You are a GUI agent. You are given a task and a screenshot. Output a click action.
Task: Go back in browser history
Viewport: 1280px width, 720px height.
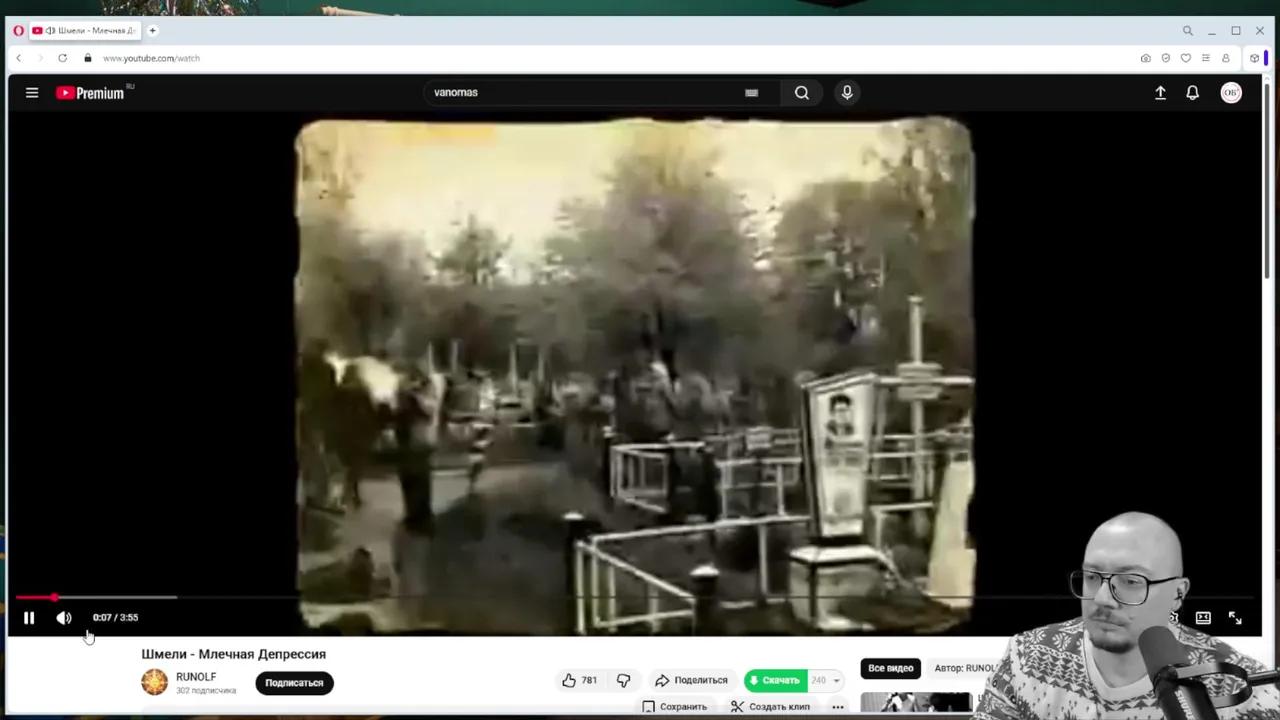pyautogui.click(x=18, y=58)
